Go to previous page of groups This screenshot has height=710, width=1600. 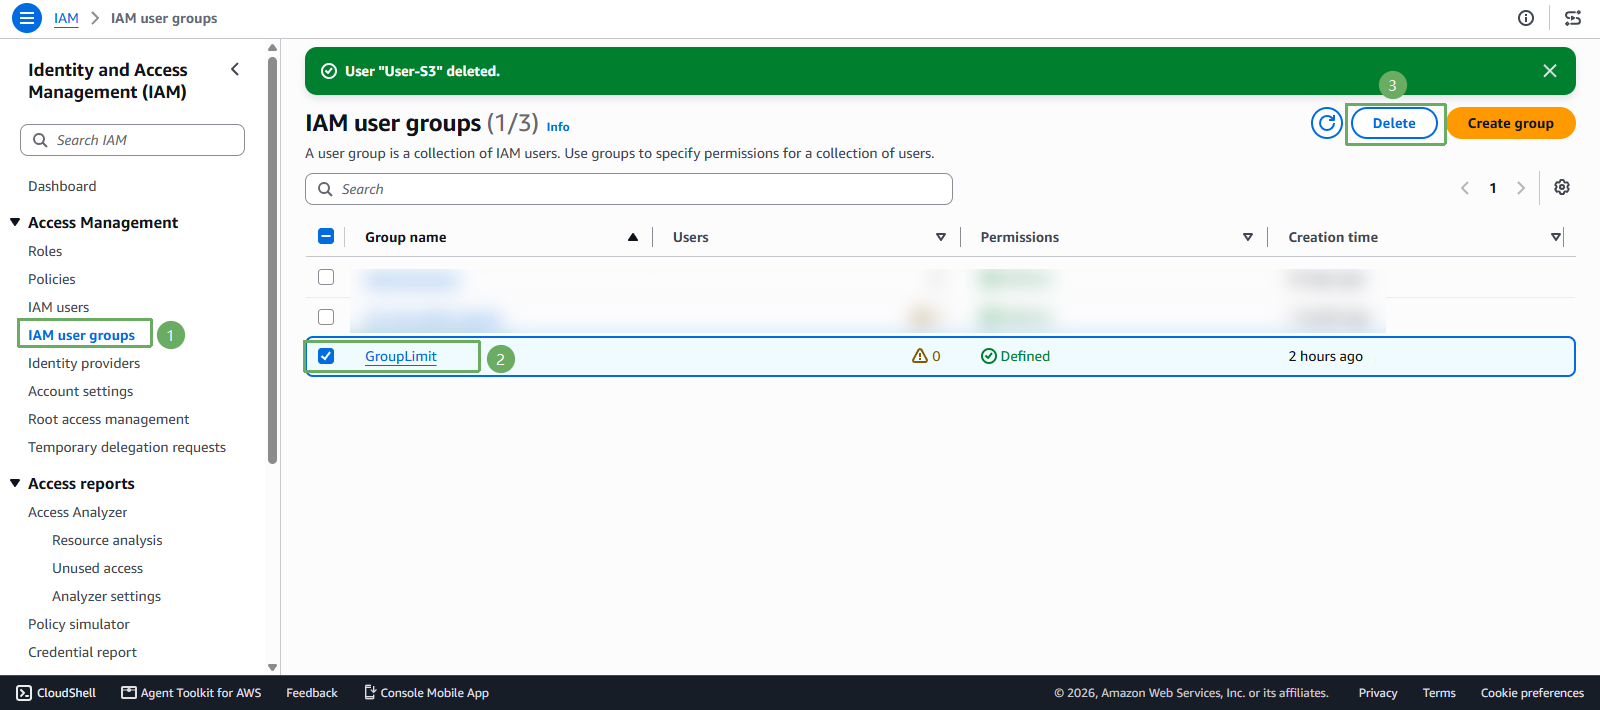click(x=1465, y=188)
